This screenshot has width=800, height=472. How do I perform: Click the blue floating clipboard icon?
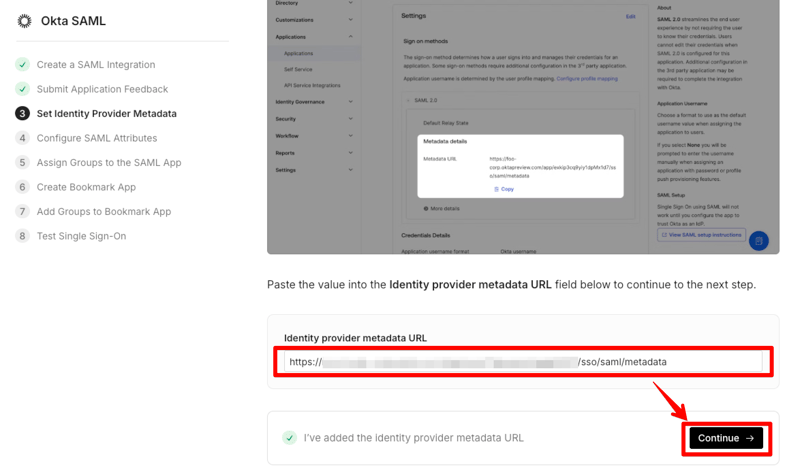[x=759, y=240]
